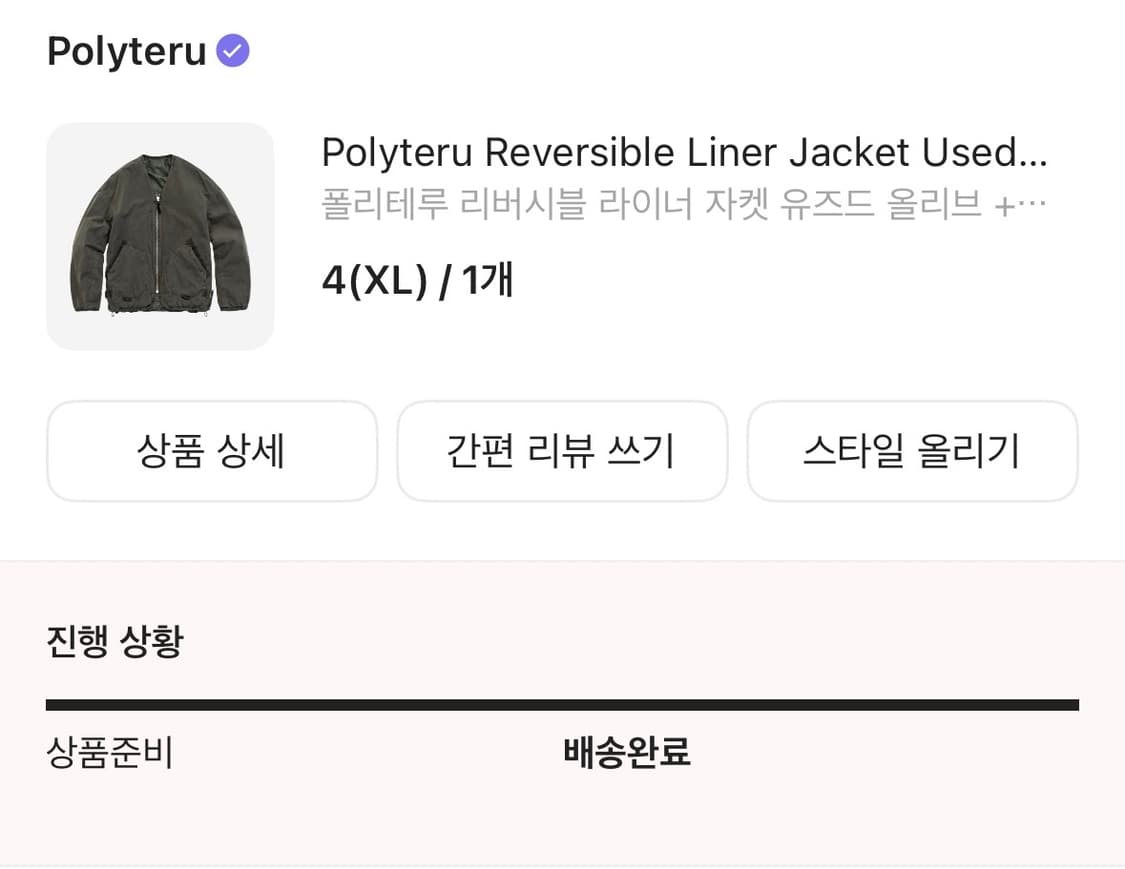The height and width of the screenshot is (869, 1125).
Task: Click the order progress bar under 진행 상황
Action: click(562, 703)
